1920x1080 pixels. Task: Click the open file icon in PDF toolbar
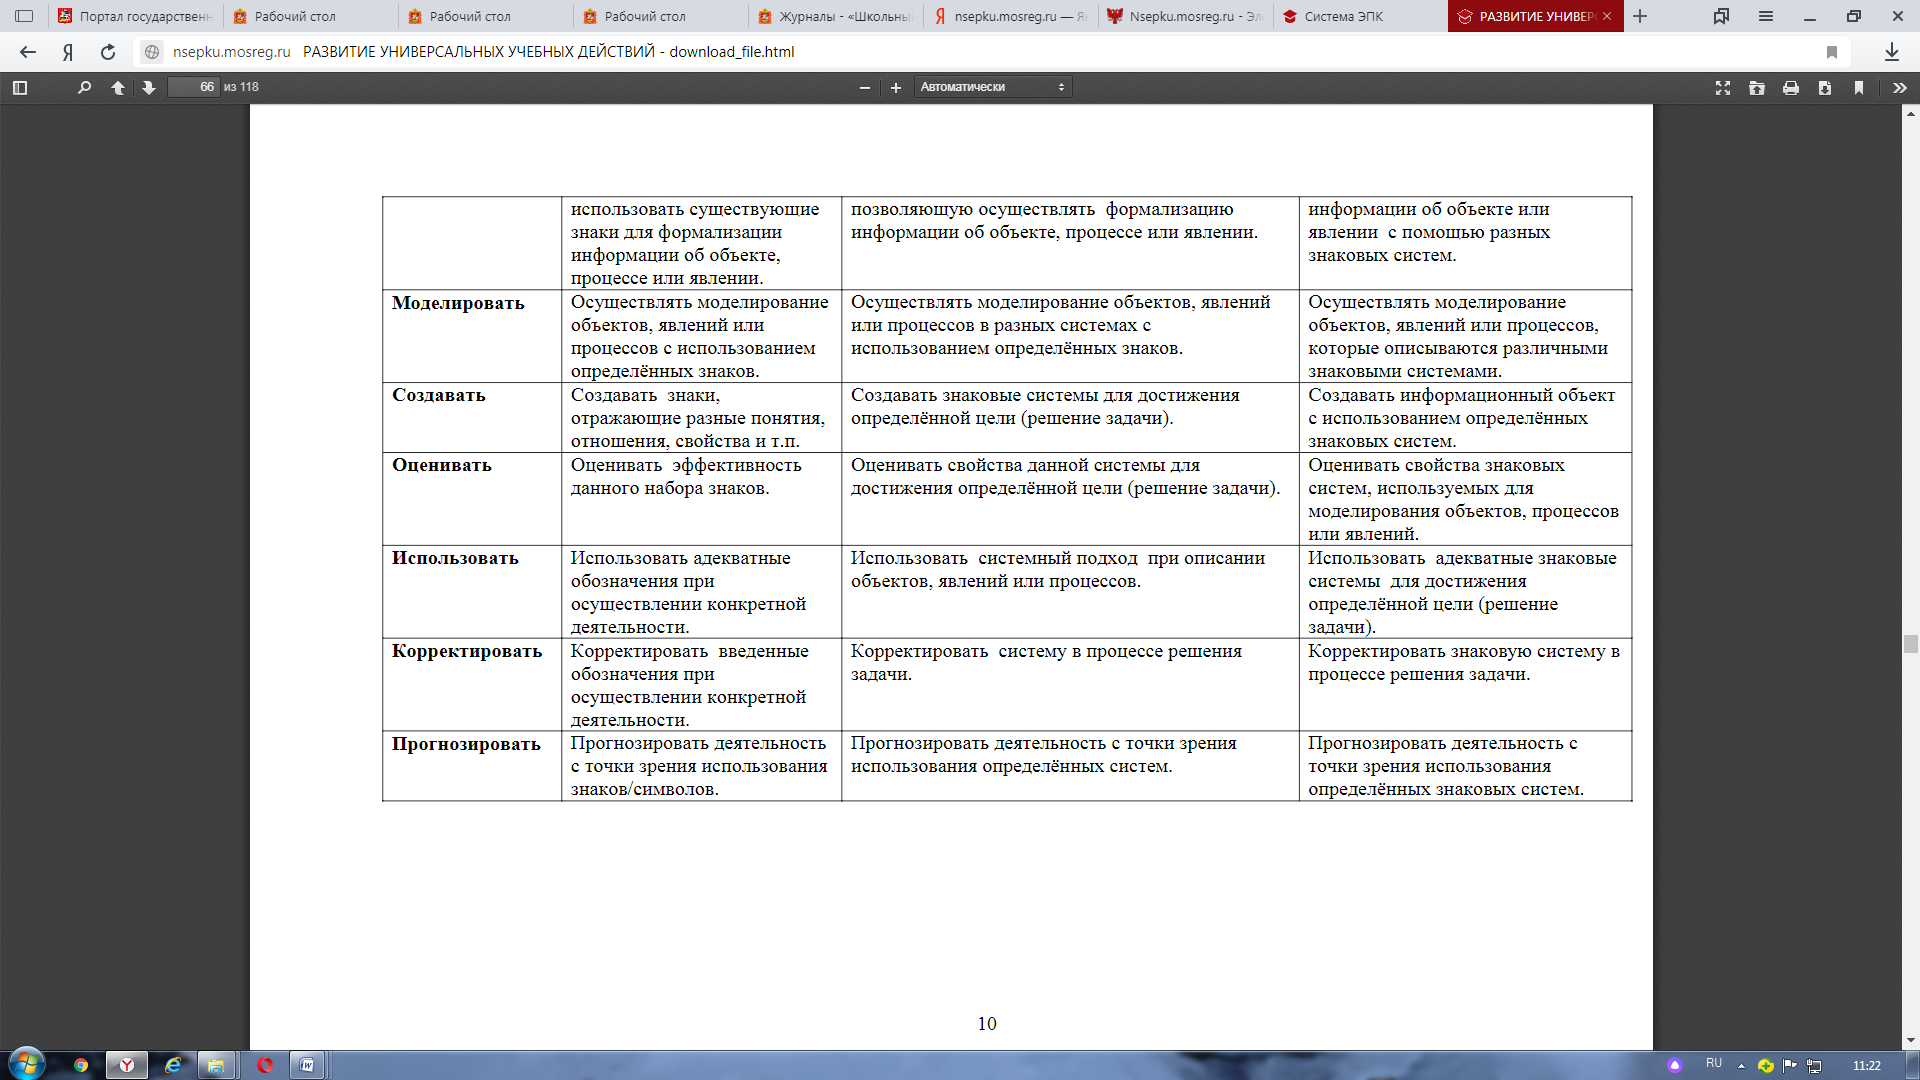pos(1757,87)
